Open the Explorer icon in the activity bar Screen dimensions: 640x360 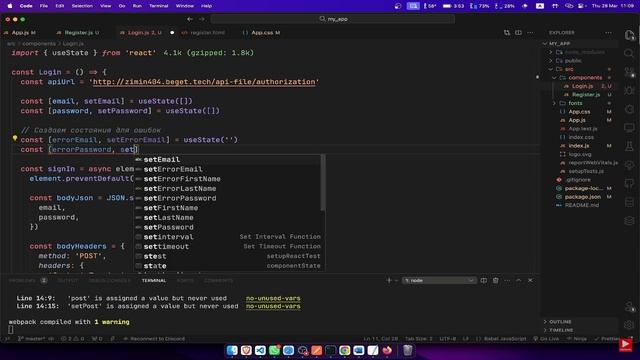click(629, 35)
